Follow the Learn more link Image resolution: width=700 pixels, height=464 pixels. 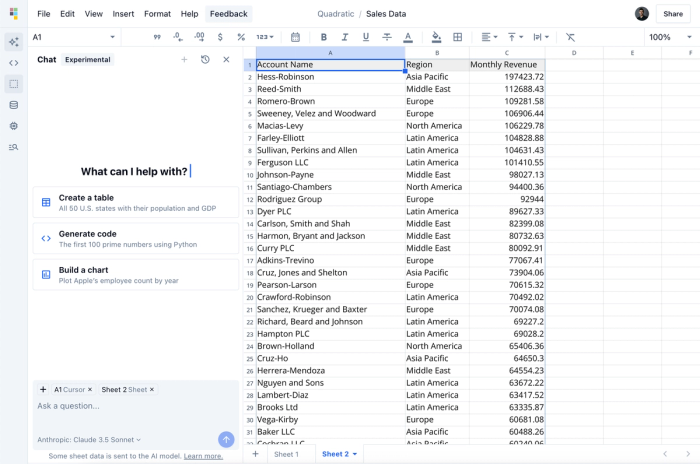point(203,456)
